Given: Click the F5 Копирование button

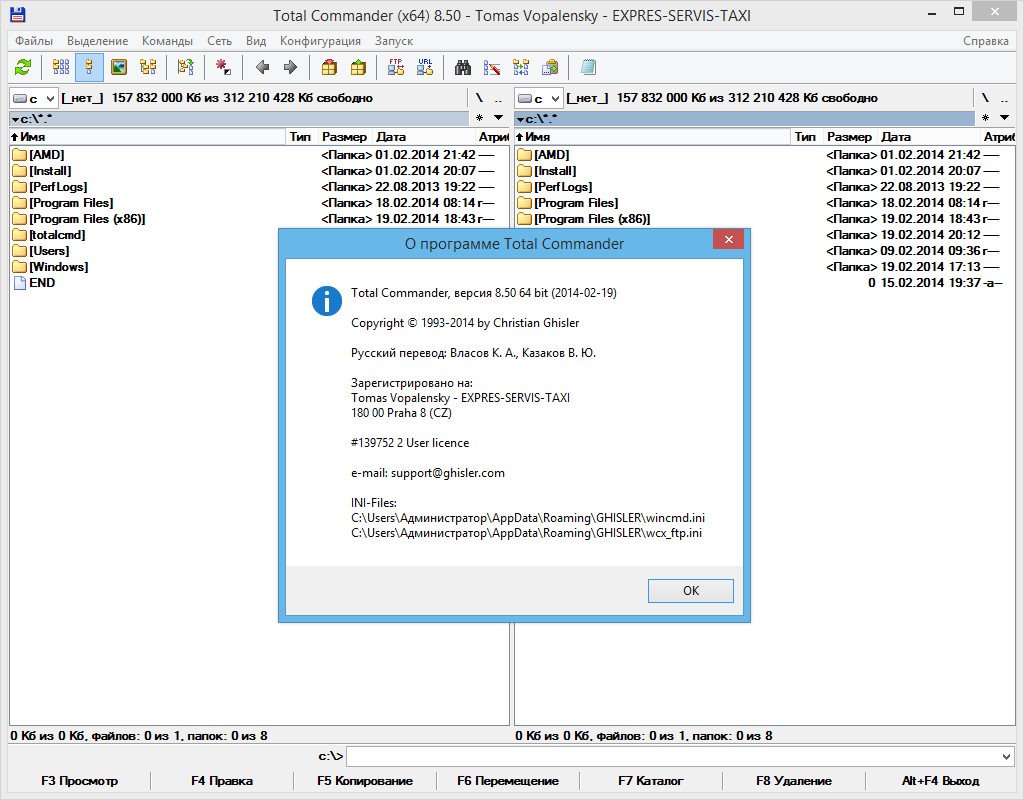Looking at the screenshot, I should click(365, 780).
